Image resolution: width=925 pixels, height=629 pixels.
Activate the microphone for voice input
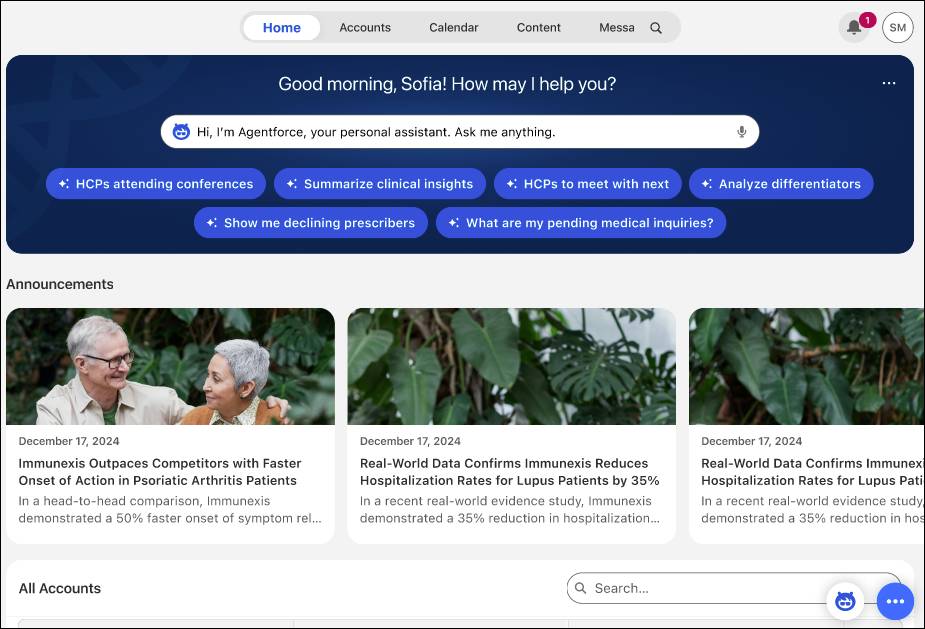(741, 131)
